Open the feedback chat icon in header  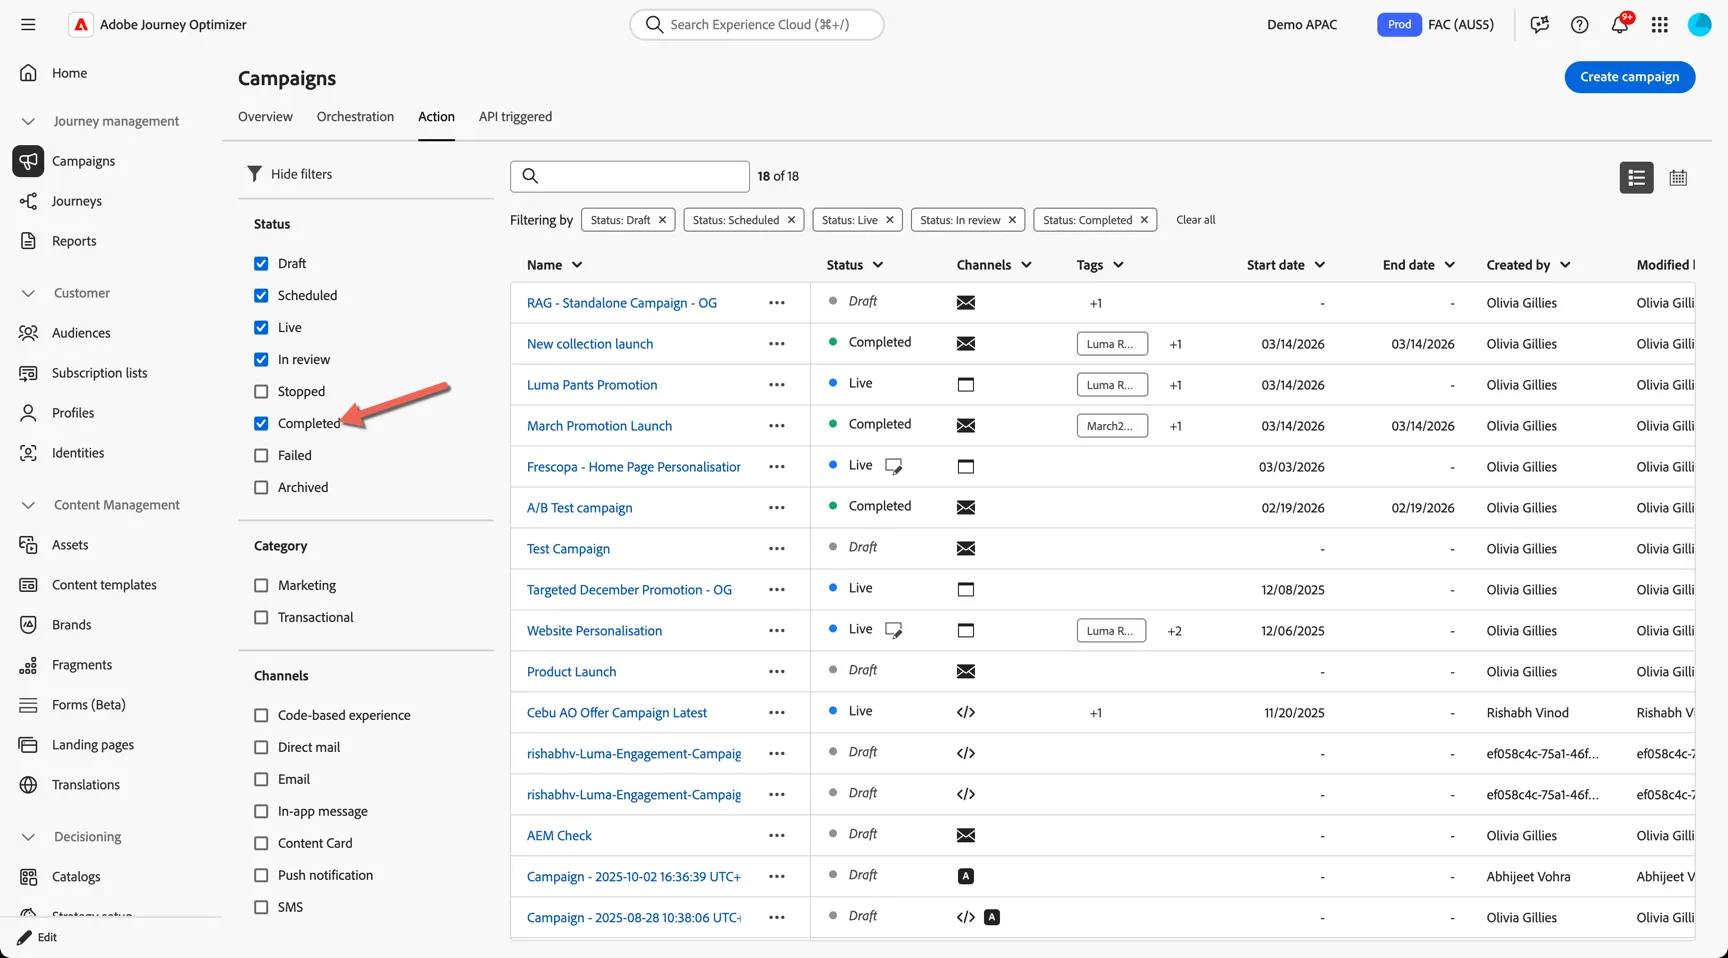coord(1539,25)
